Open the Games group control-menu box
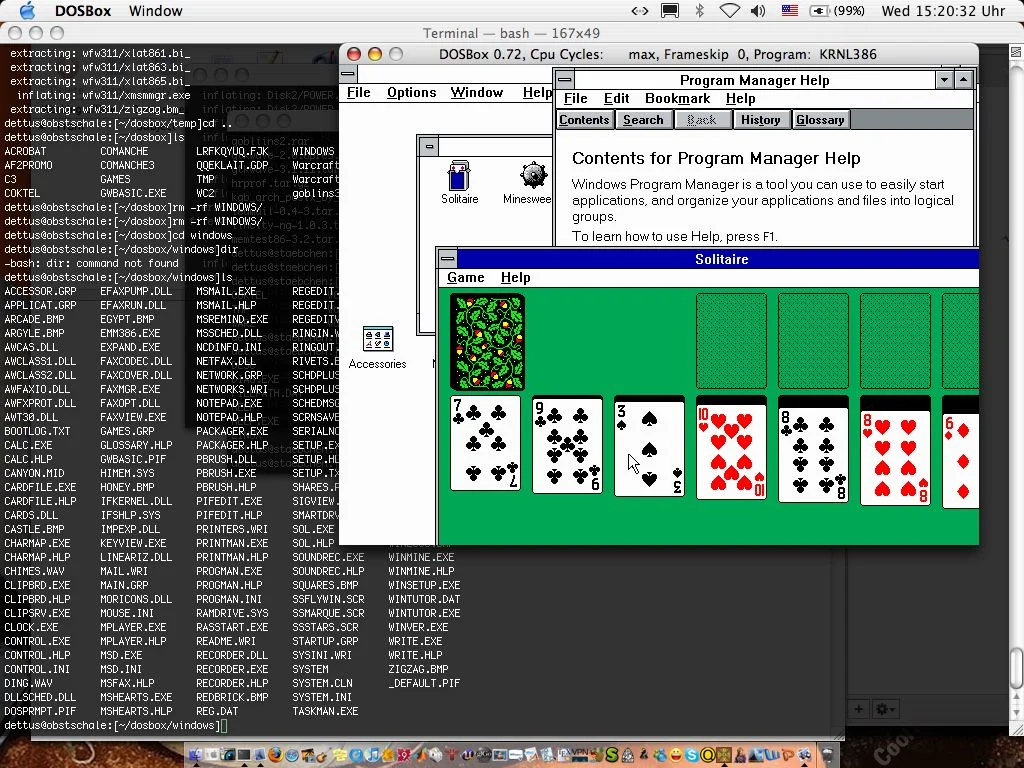This screenshot has width=1024, height=768. point(428,146)
